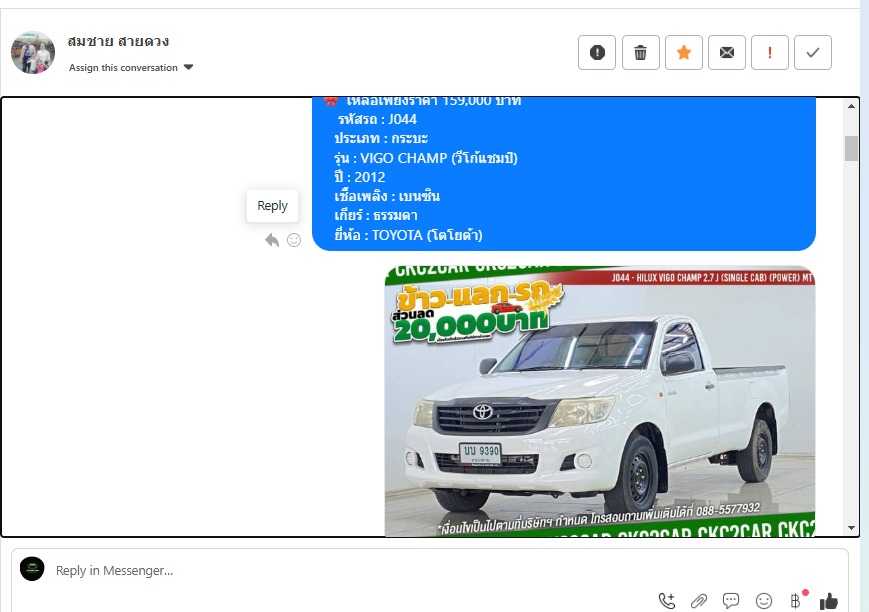Delete the conversation using trash icon
The image size is (869, 612).
641,53
